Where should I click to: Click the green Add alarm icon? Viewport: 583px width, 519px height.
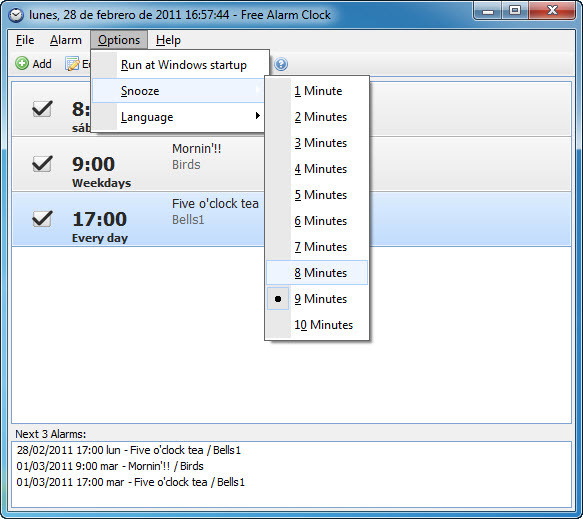coord(22,64)
